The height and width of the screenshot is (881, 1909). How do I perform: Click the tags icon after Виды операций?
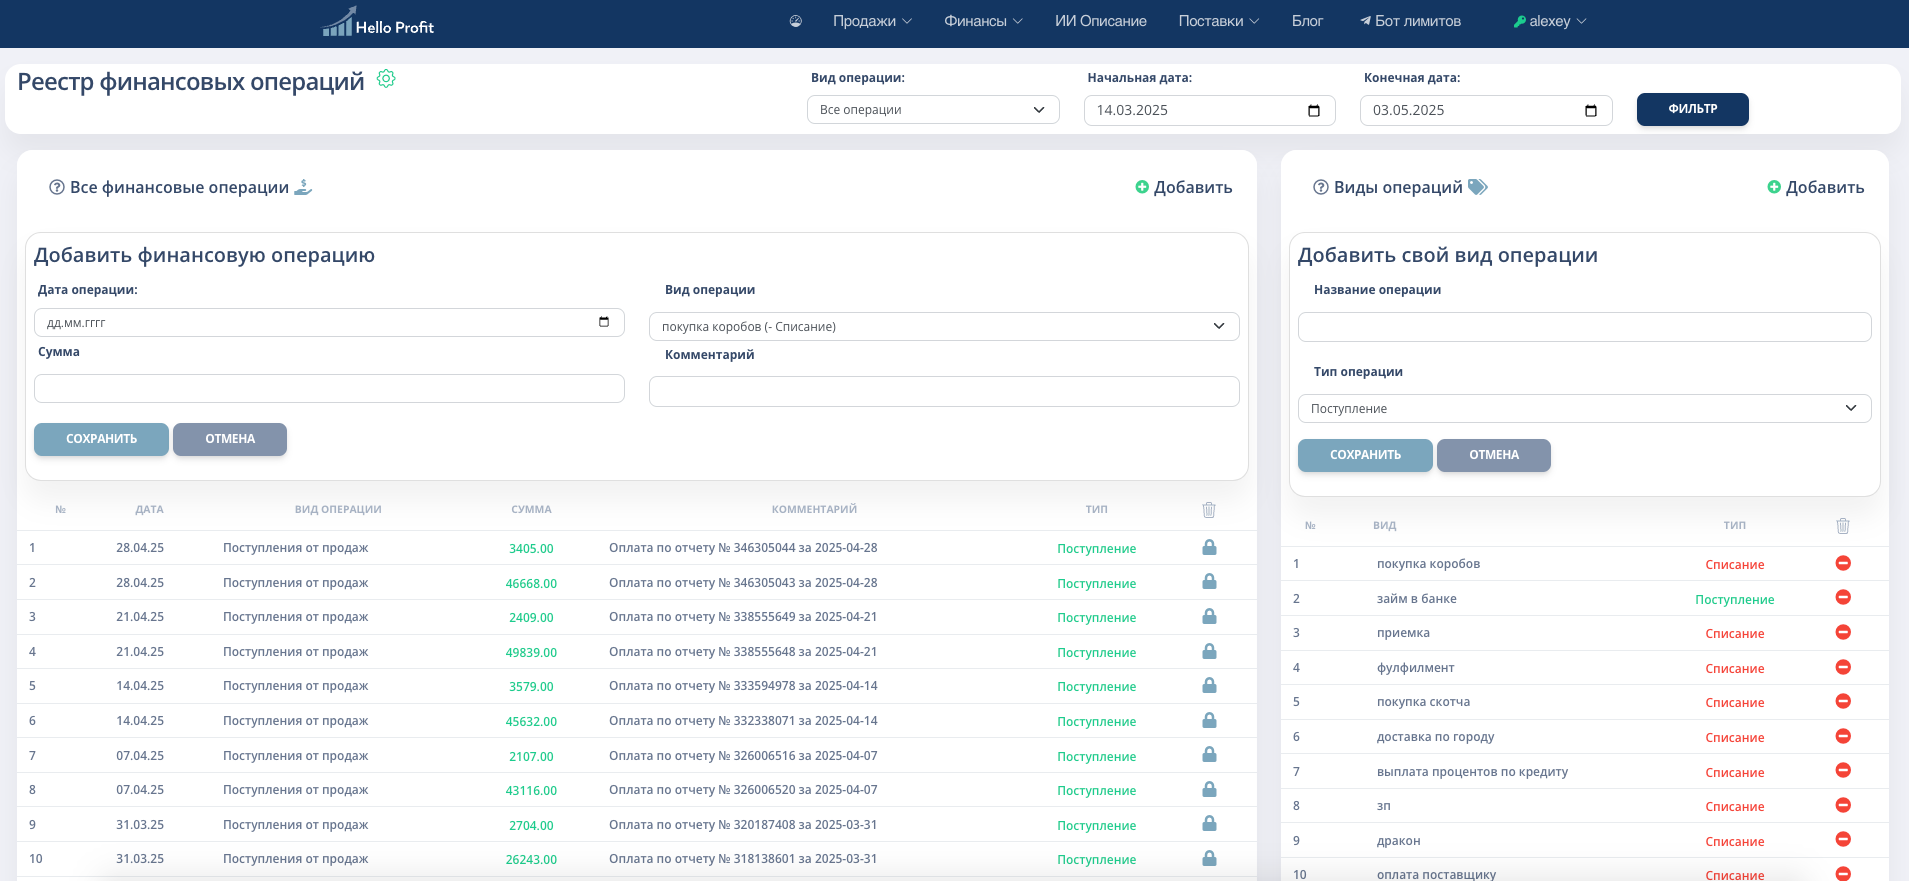pos(1478,187)
